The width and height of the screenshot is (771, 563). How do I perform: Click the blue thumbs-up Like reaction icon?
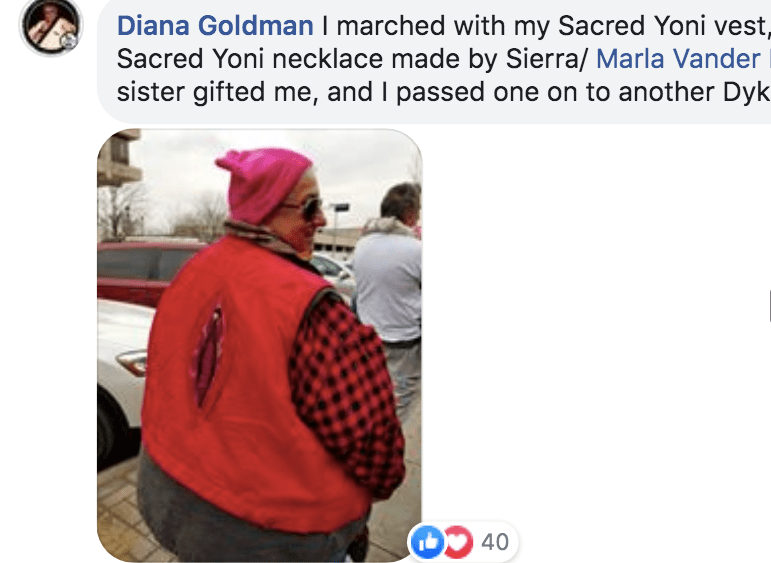click(427, 542)
